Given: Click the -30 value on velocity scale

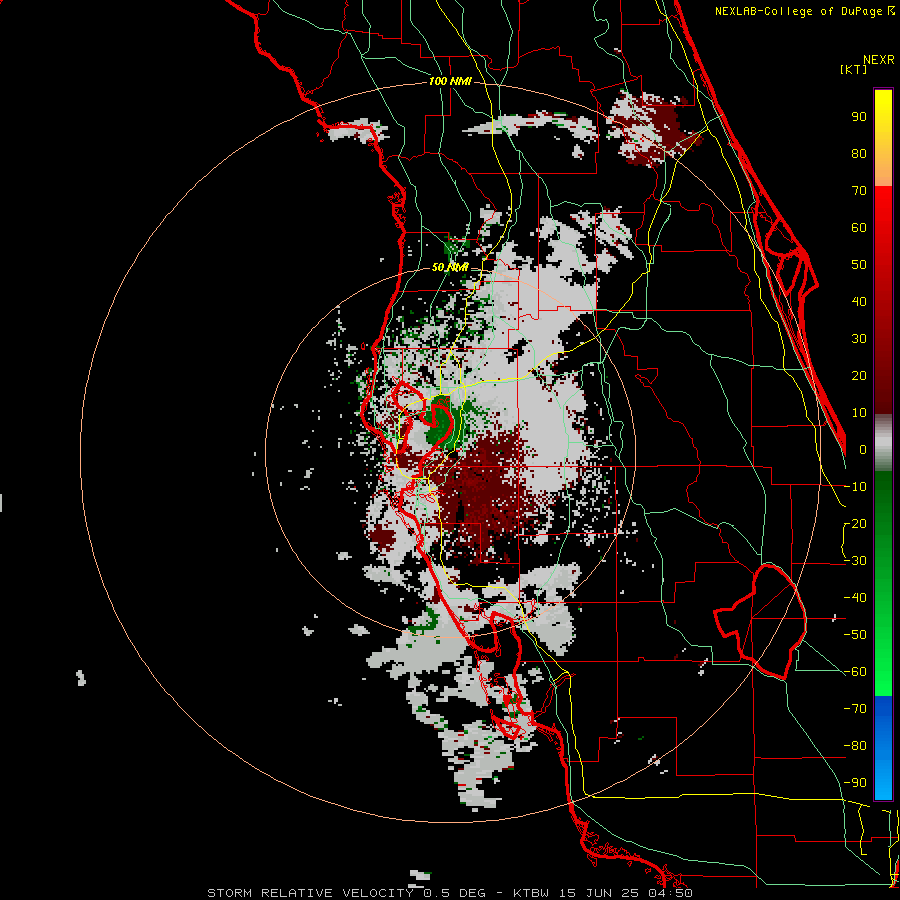Looking at the screenshot, I should tap(855, 561).
